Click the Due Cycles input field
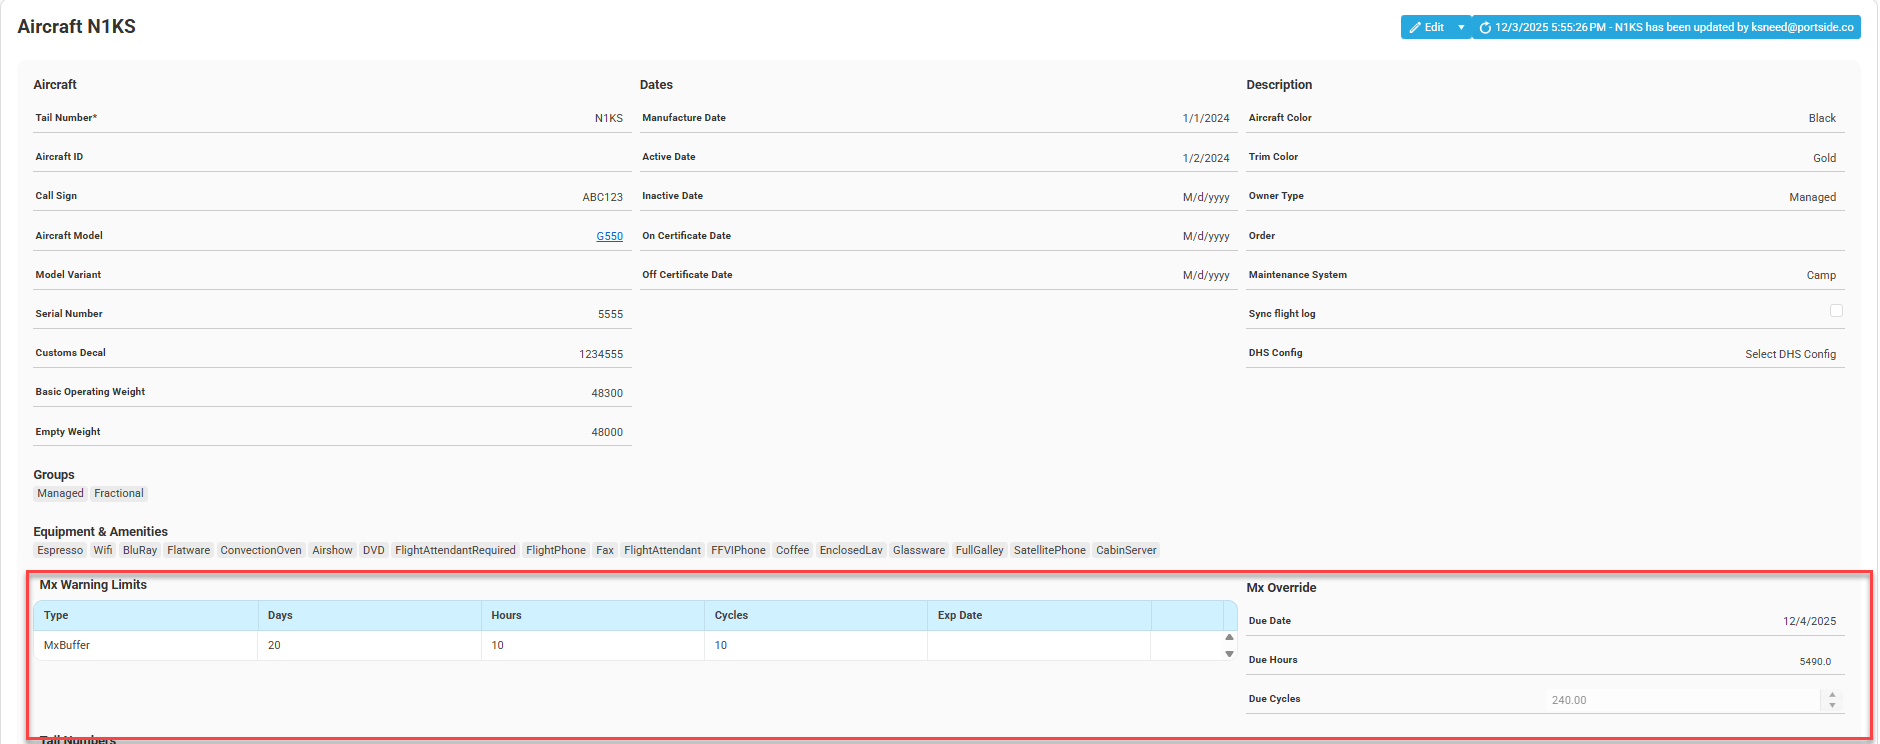The height and width of the screenshot is (744, 1880). coord(1680,700)
